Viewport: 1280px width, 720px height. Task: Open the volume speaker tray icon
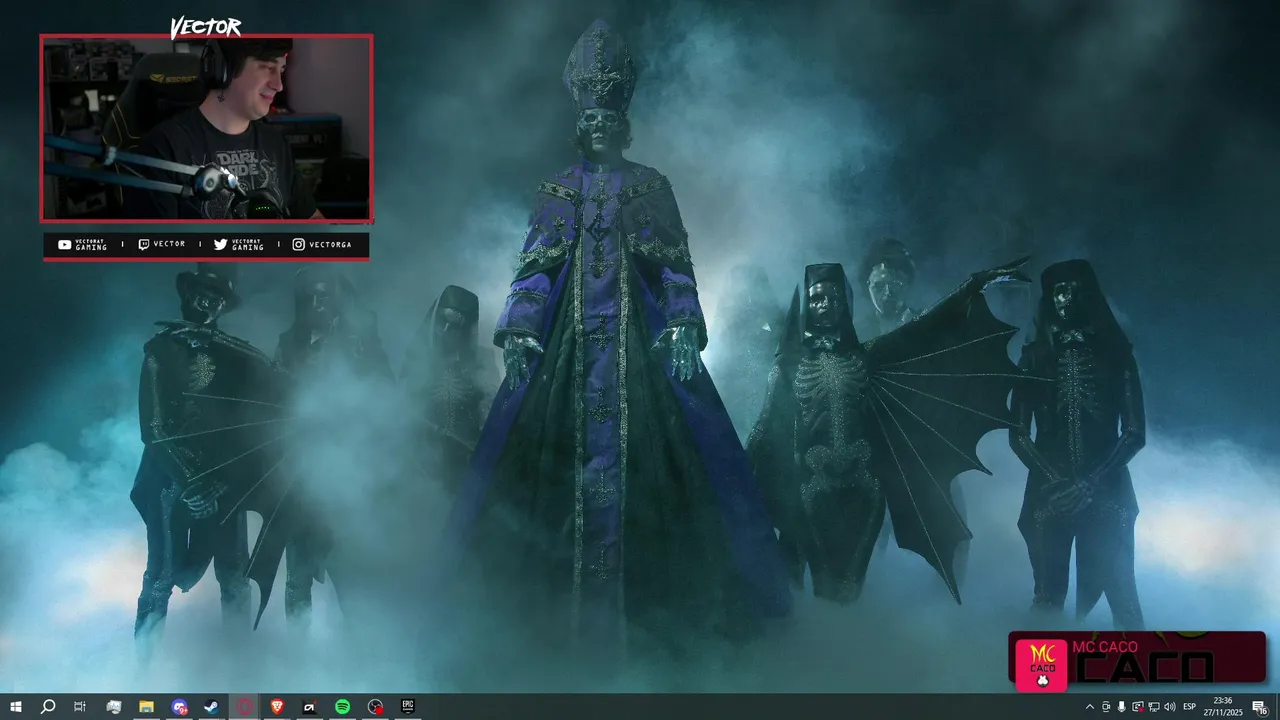[1170, 707]
